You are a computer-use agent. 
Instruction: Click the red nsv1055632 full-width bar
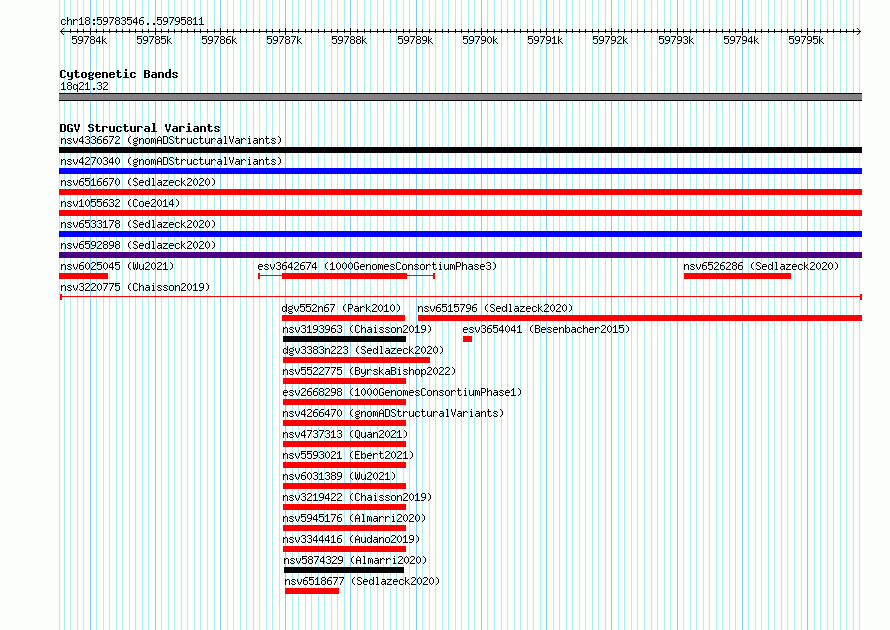[460, 213]
